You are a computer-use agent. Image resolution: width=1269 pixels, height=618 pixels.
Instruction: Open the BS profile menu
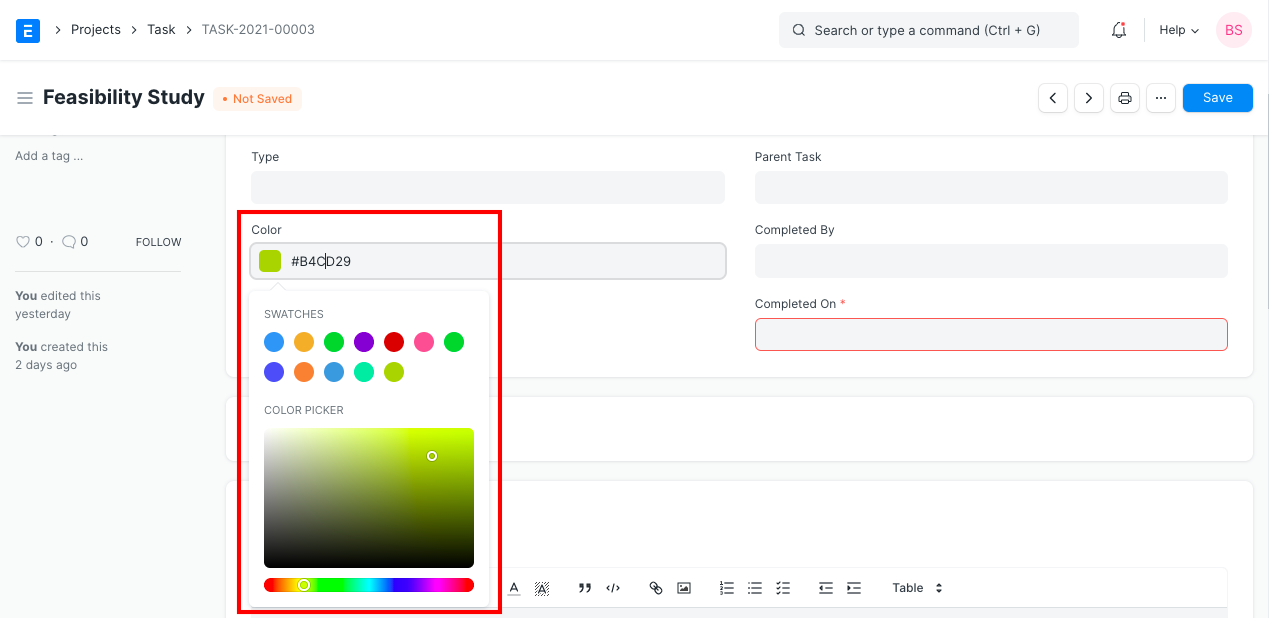1233,30
